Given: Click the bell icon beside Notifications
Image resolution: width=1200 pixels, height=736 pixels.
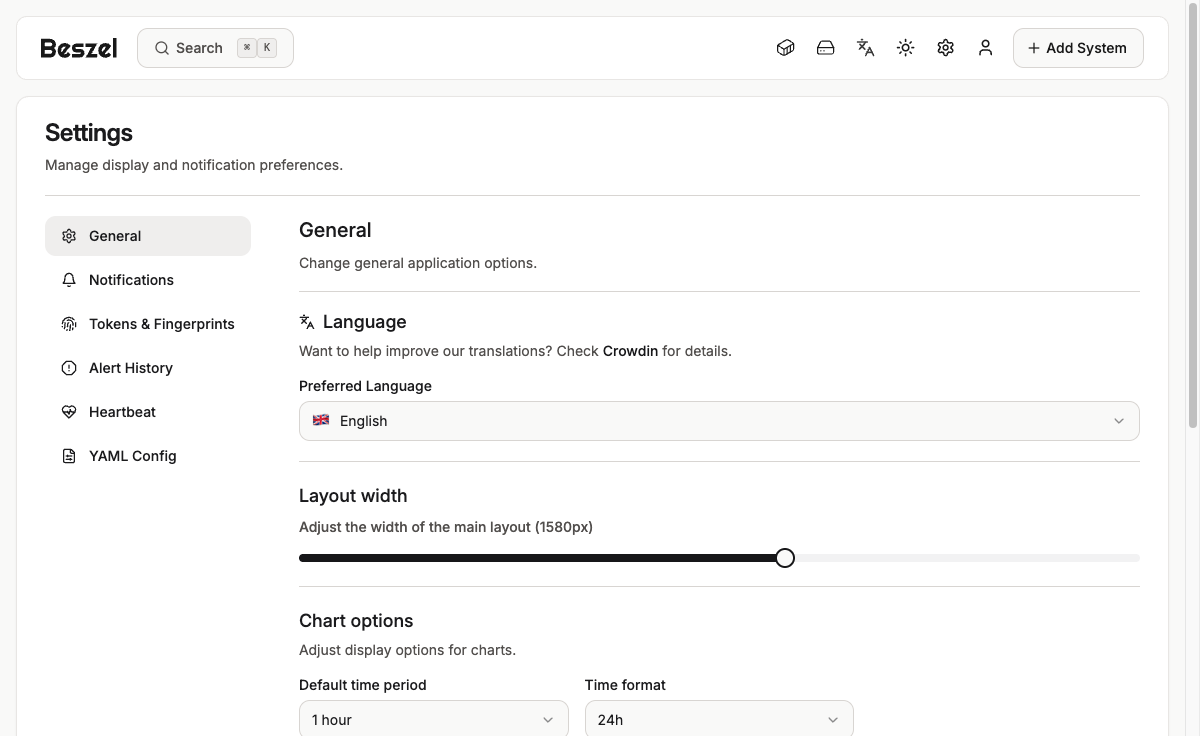Looking at the screenshot, I should point(69,280).
